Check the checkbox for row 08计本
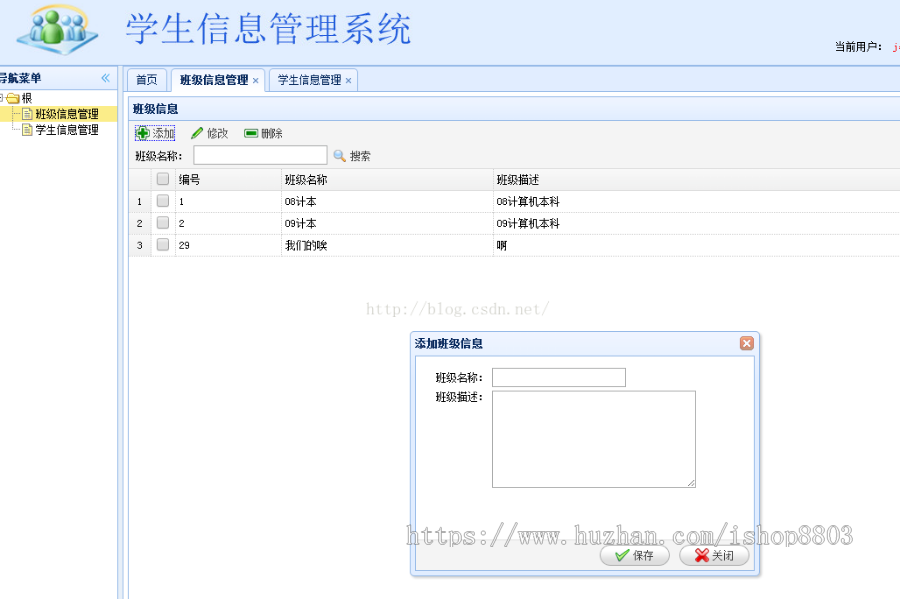This screenshot has width=900, height=599. (162, 201)
